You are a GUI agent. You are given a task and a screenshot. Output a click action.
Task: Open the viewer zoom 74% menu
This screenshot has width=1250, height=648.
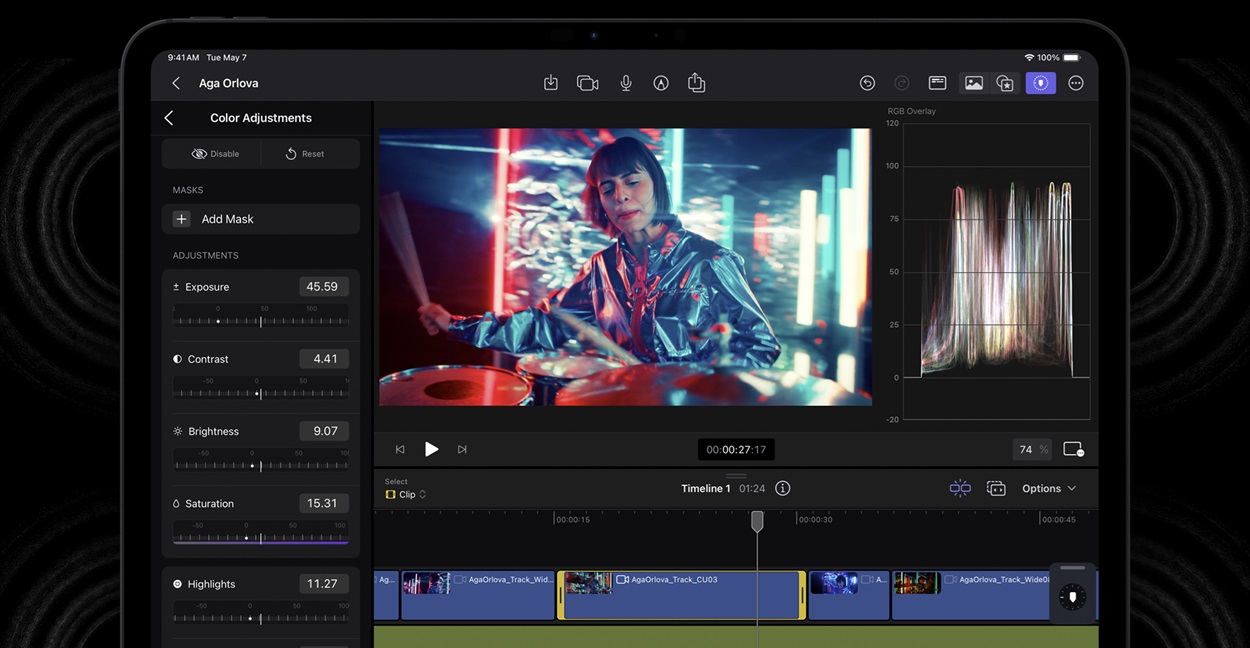[1033, 450]
